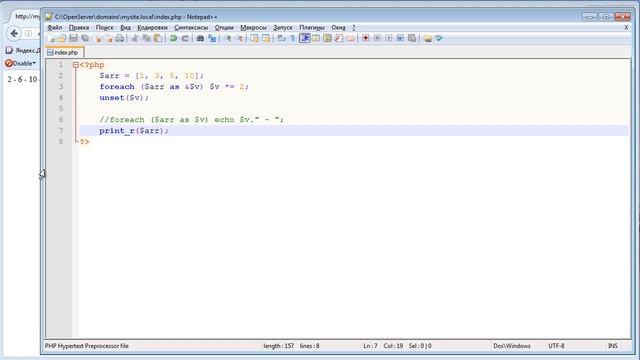This screenshot has height=360, width=640.
Task: Toggle word wrap toolbar icon
Action: tap(282, 38)
